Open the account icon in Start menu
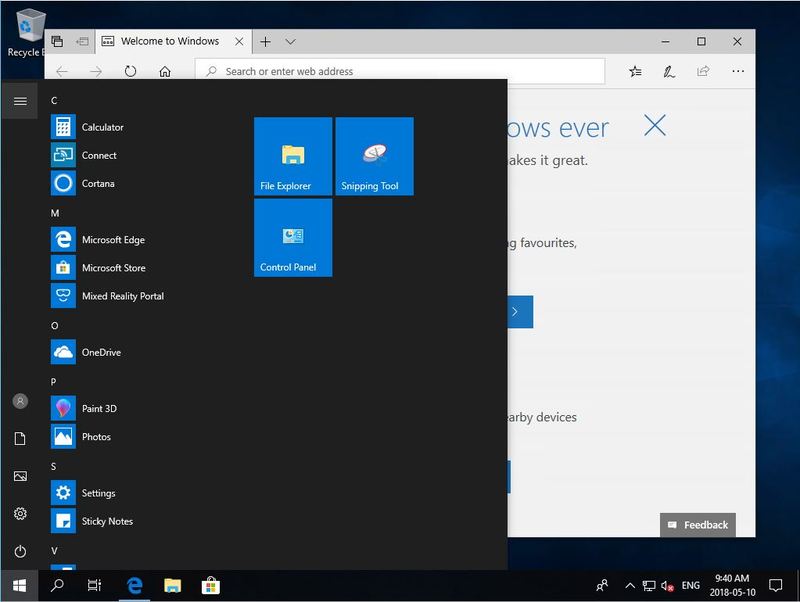 coord(20,400)
